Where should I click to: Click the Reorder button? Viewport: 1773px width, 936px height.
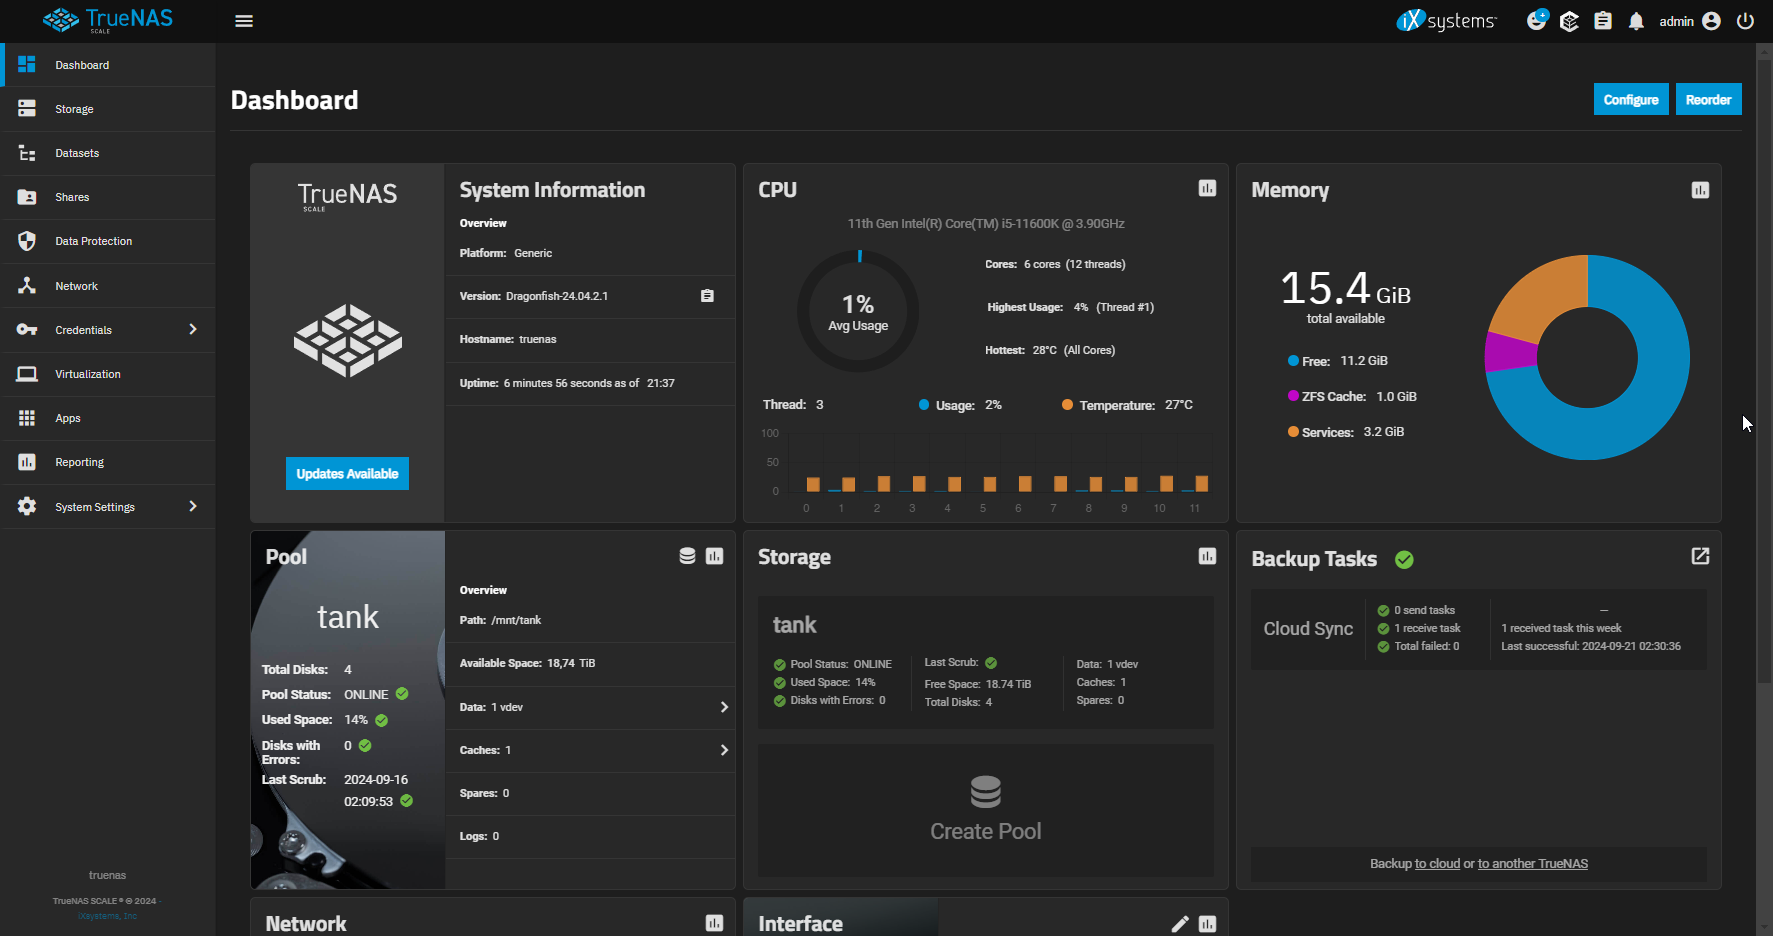click(1708, 99)
